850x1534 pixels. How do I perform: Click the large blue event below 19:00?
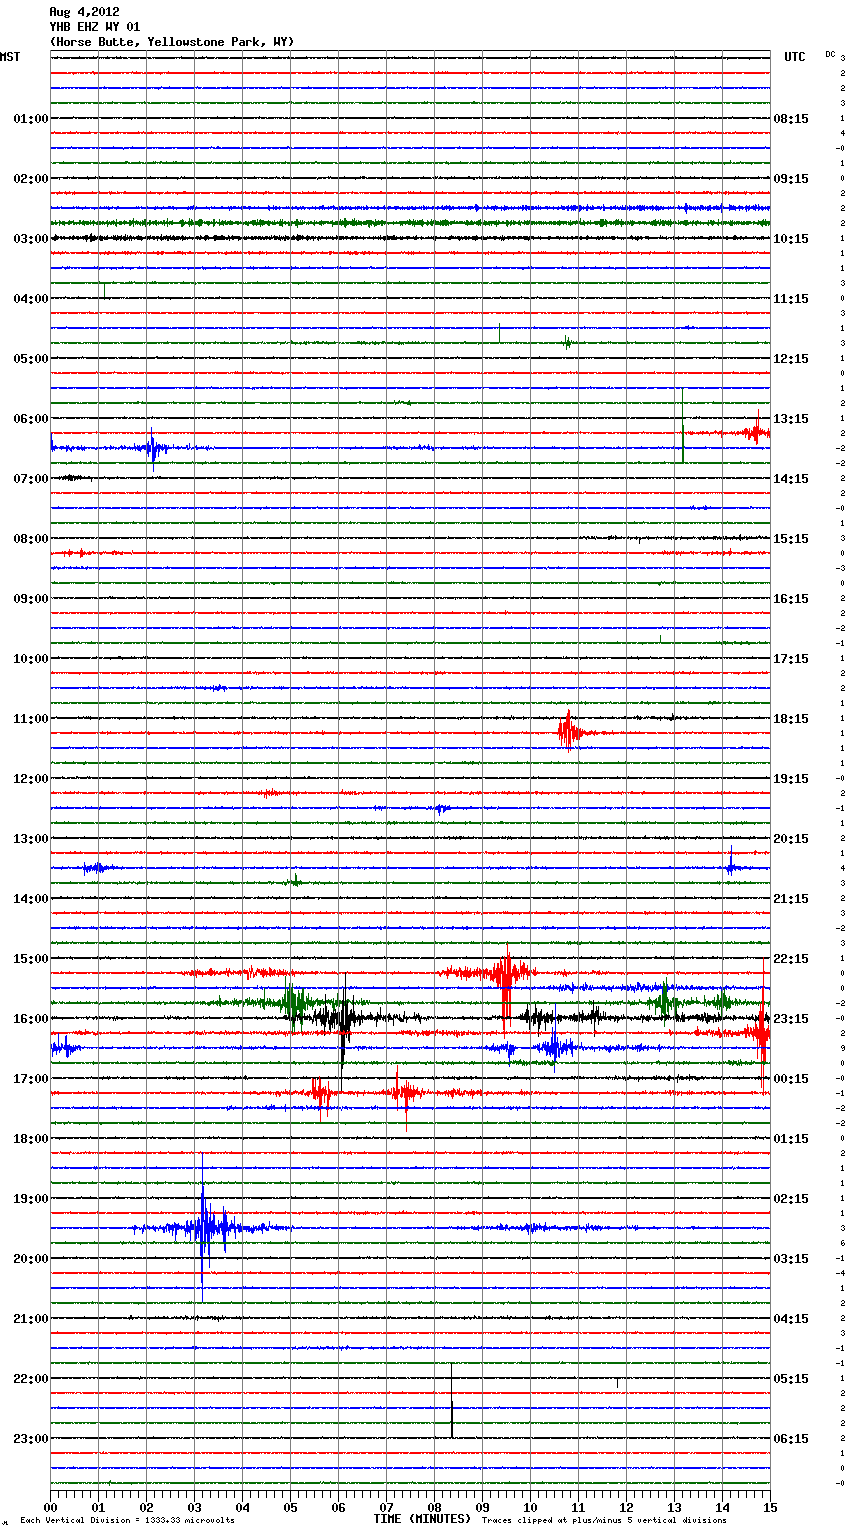click(203, 1227)
